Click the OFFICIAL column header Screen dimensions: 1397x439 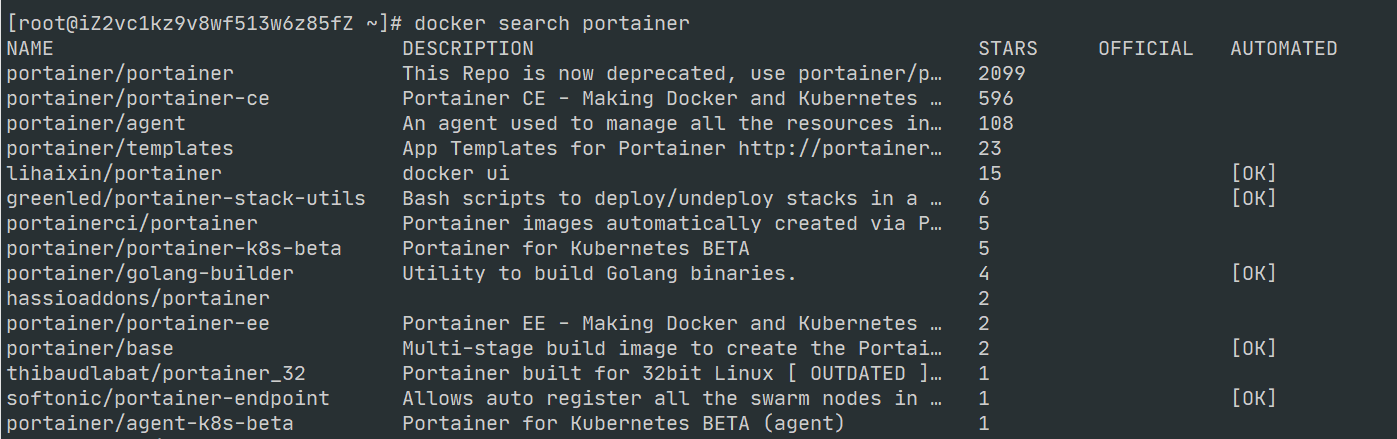point(1146,48)
